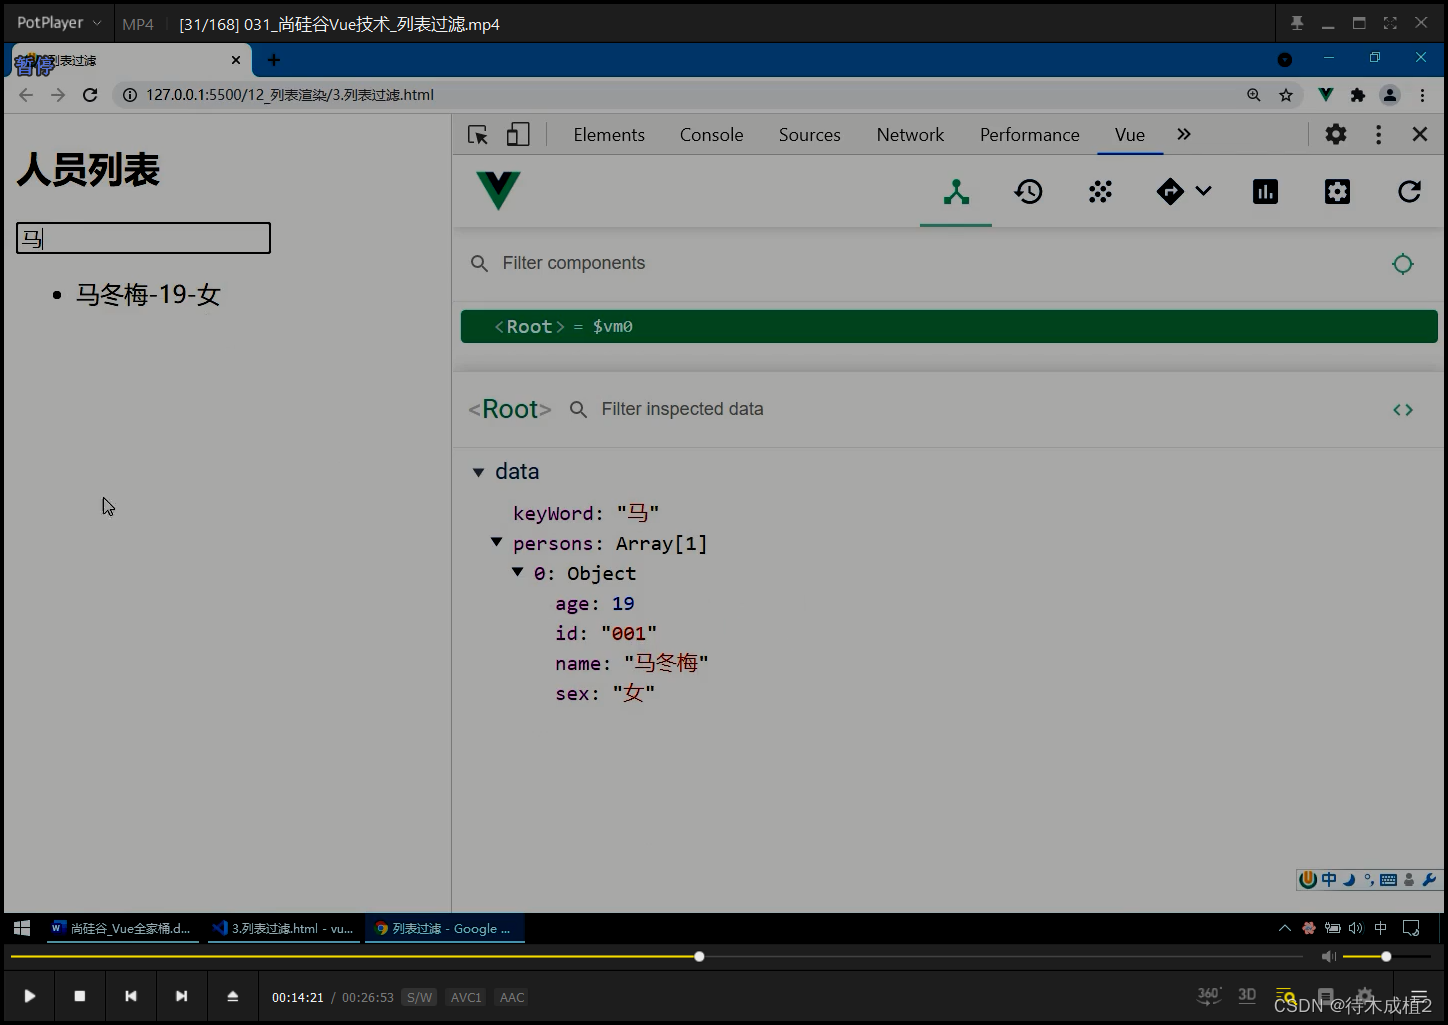
Task: Go forward in browser history
Action: click(x=58, y=95)
